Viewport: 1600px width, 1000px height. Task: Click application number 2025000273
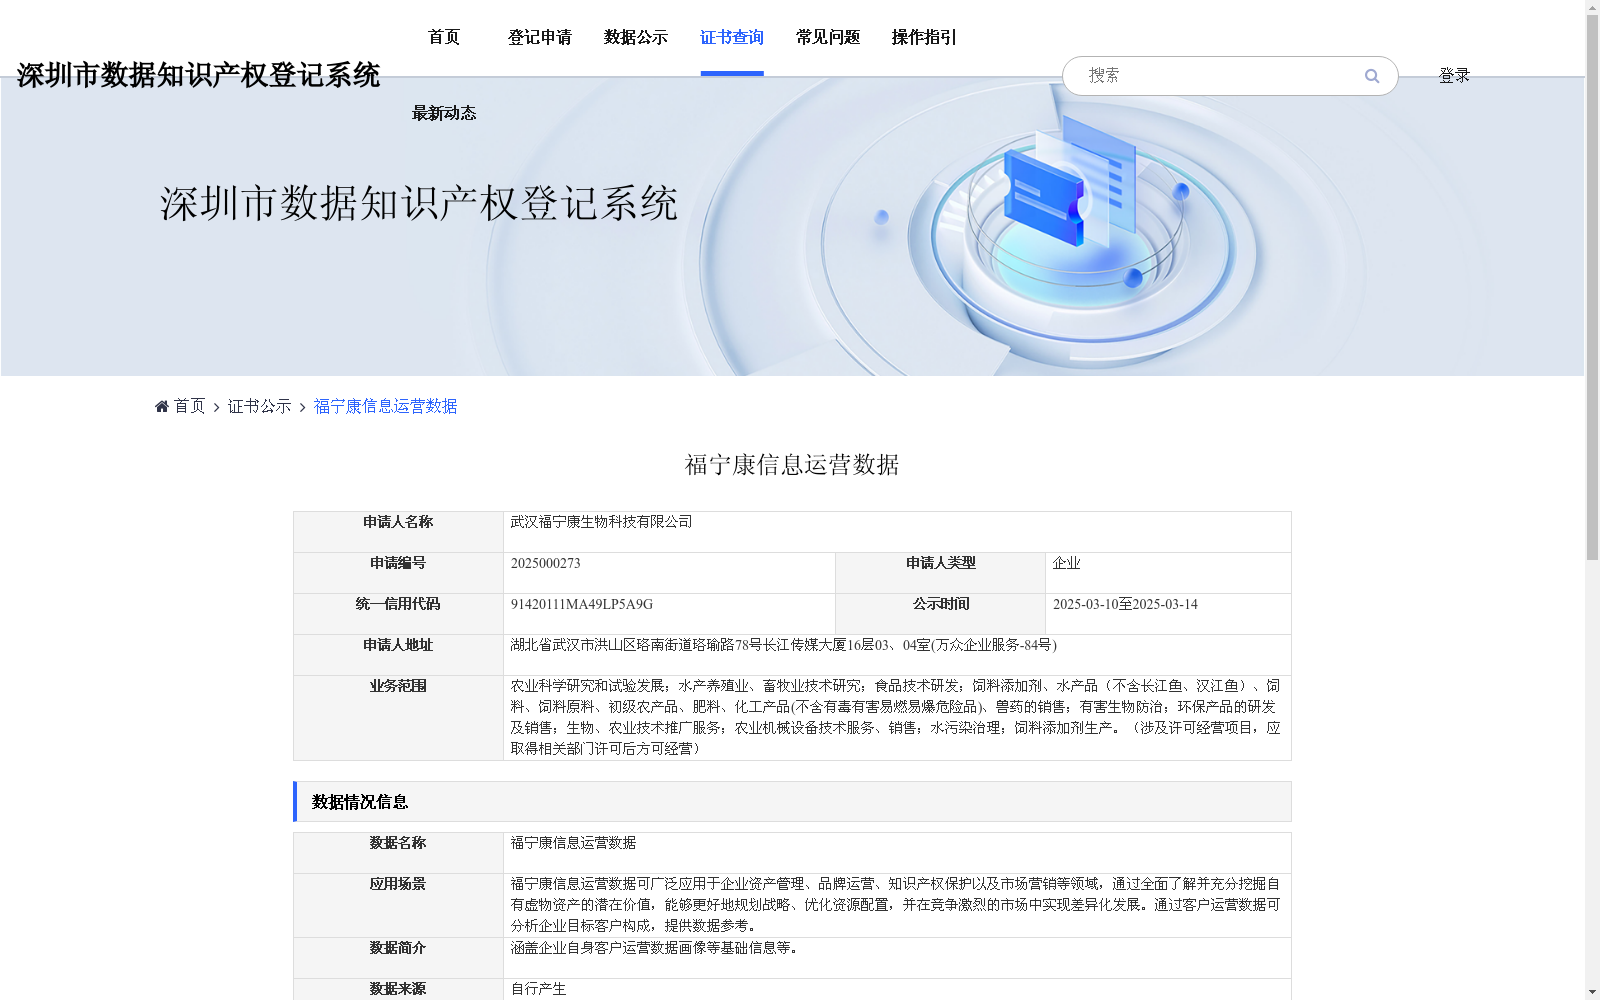pos(546,563)
